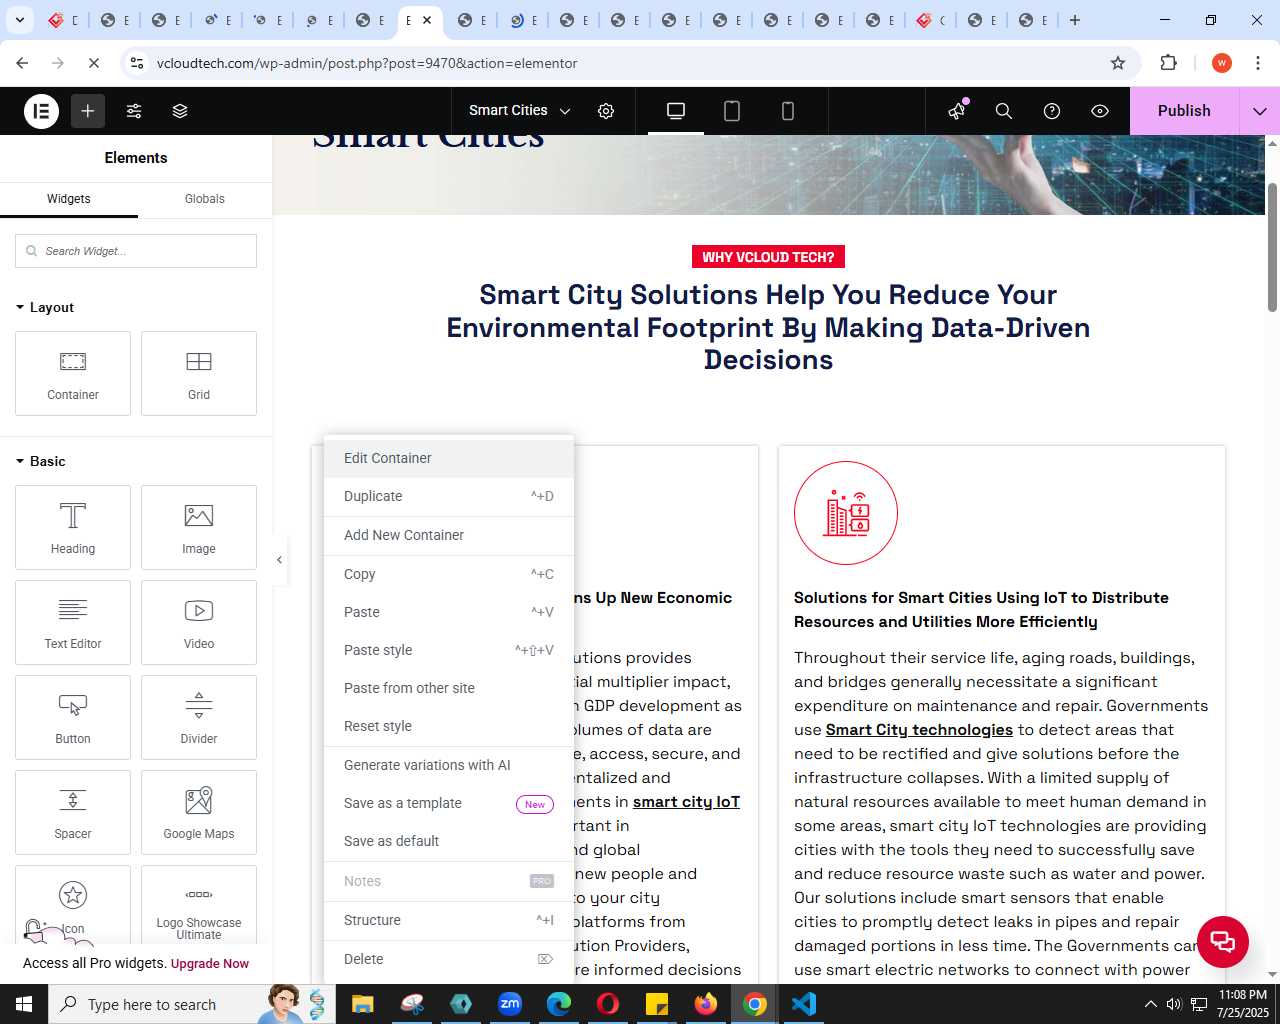Switch to the Widgets tab
Viewport: 1280px width, 1024px height.
pos(69,199)
